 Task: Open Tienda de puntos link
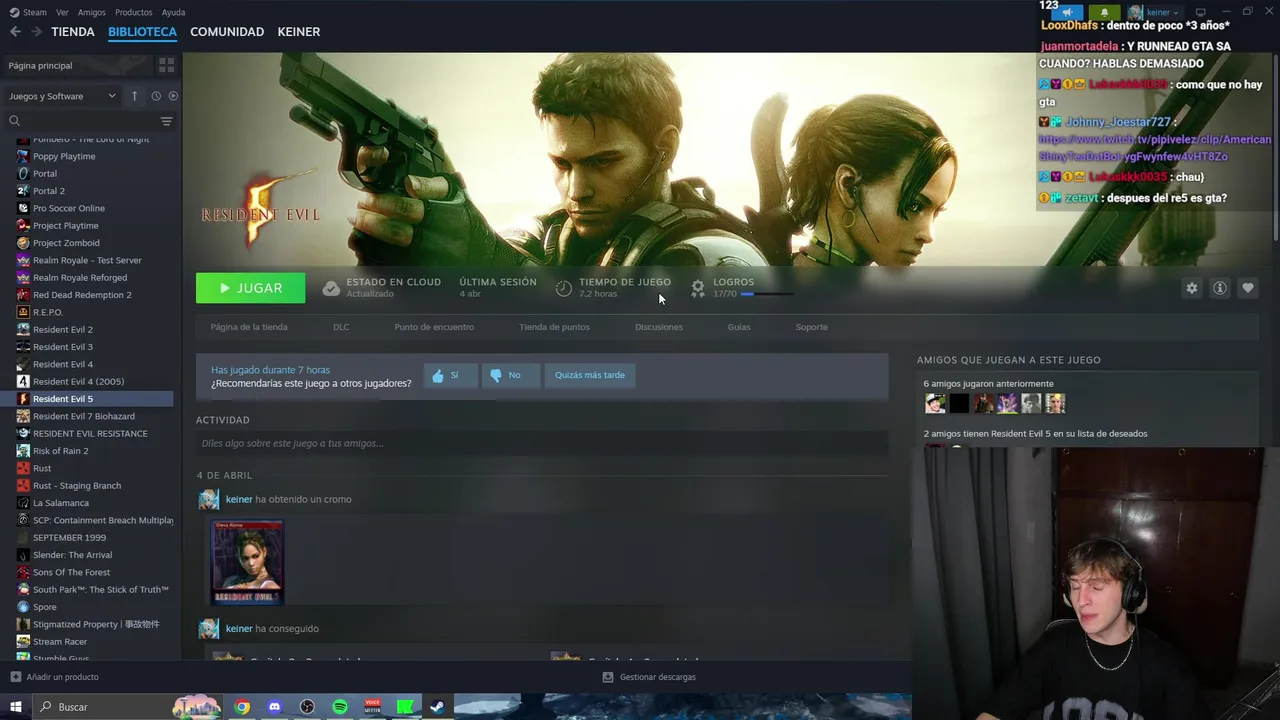pos(554,327)
